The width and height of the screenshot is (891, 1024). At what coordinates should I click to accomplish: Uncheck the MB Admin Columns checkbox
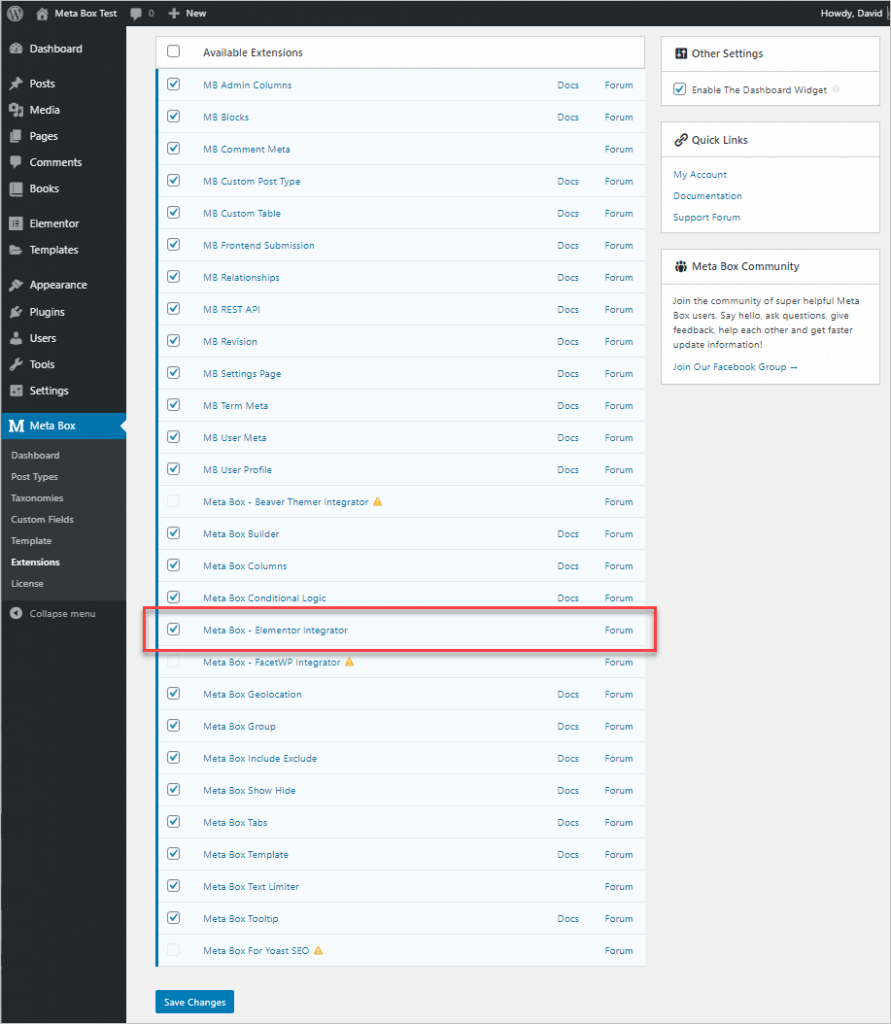(174, 85)
